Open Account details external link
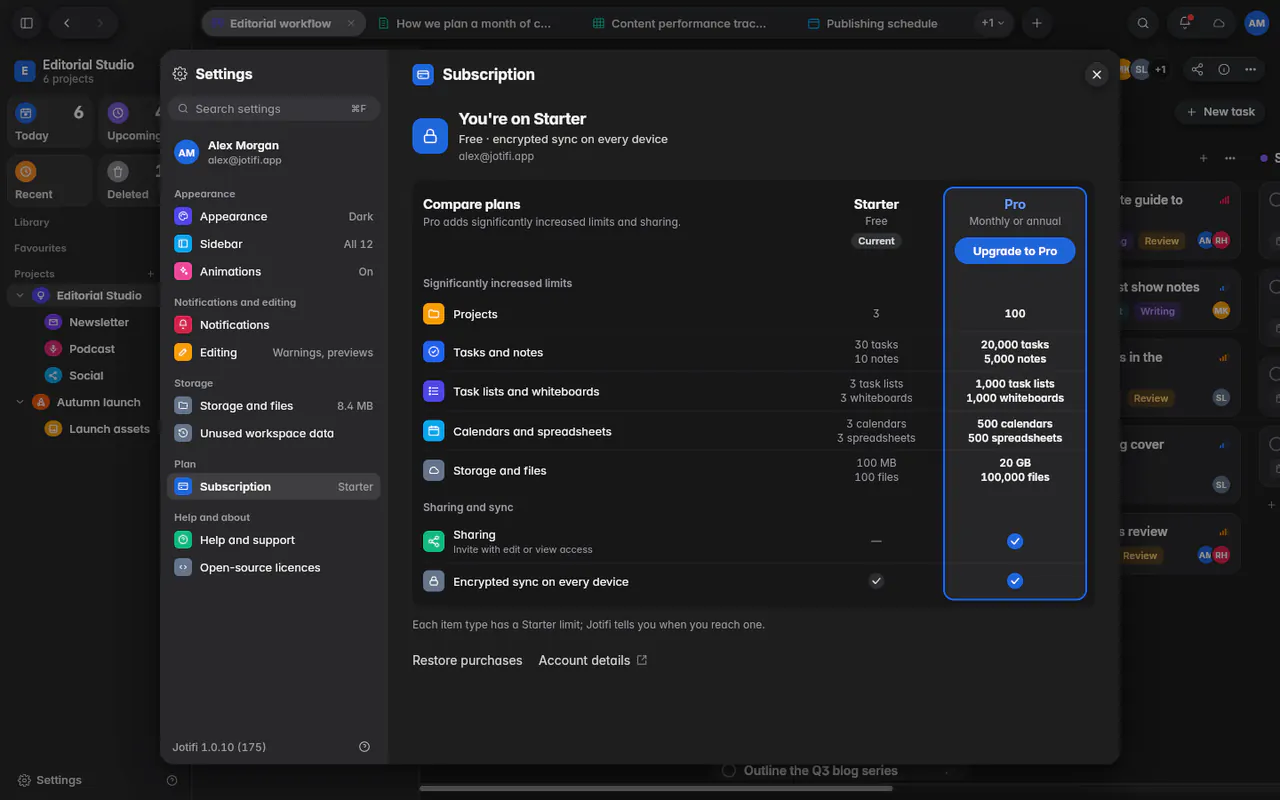The width and height of the screenshot is (1280, 800). 592,661
